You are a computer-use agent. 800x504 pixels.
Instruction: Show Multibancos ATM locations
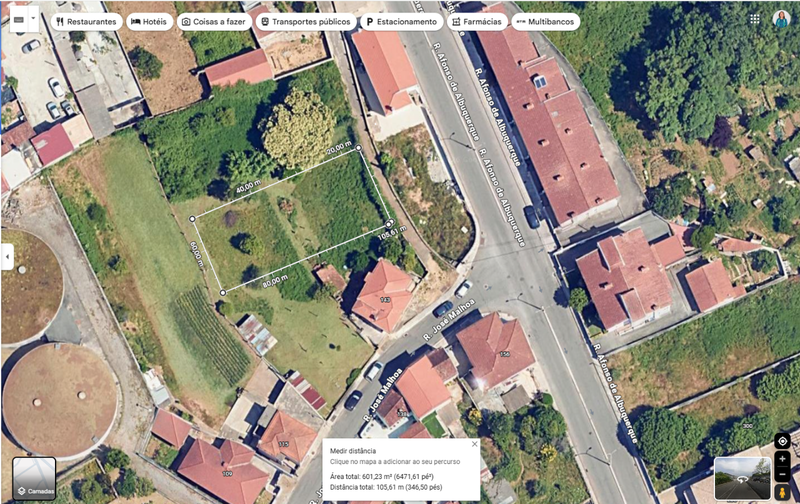pyautogui.click(x=545, y=22)
